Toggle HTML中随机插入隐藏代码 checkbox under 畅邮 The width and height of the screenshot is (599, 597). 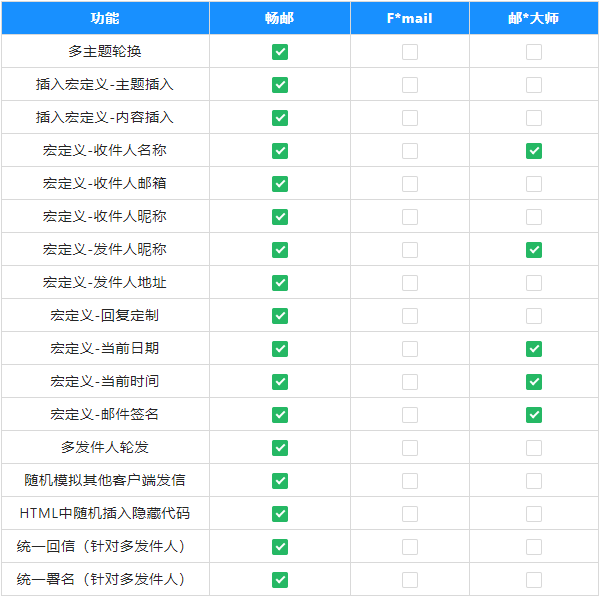tap(280, 514)
